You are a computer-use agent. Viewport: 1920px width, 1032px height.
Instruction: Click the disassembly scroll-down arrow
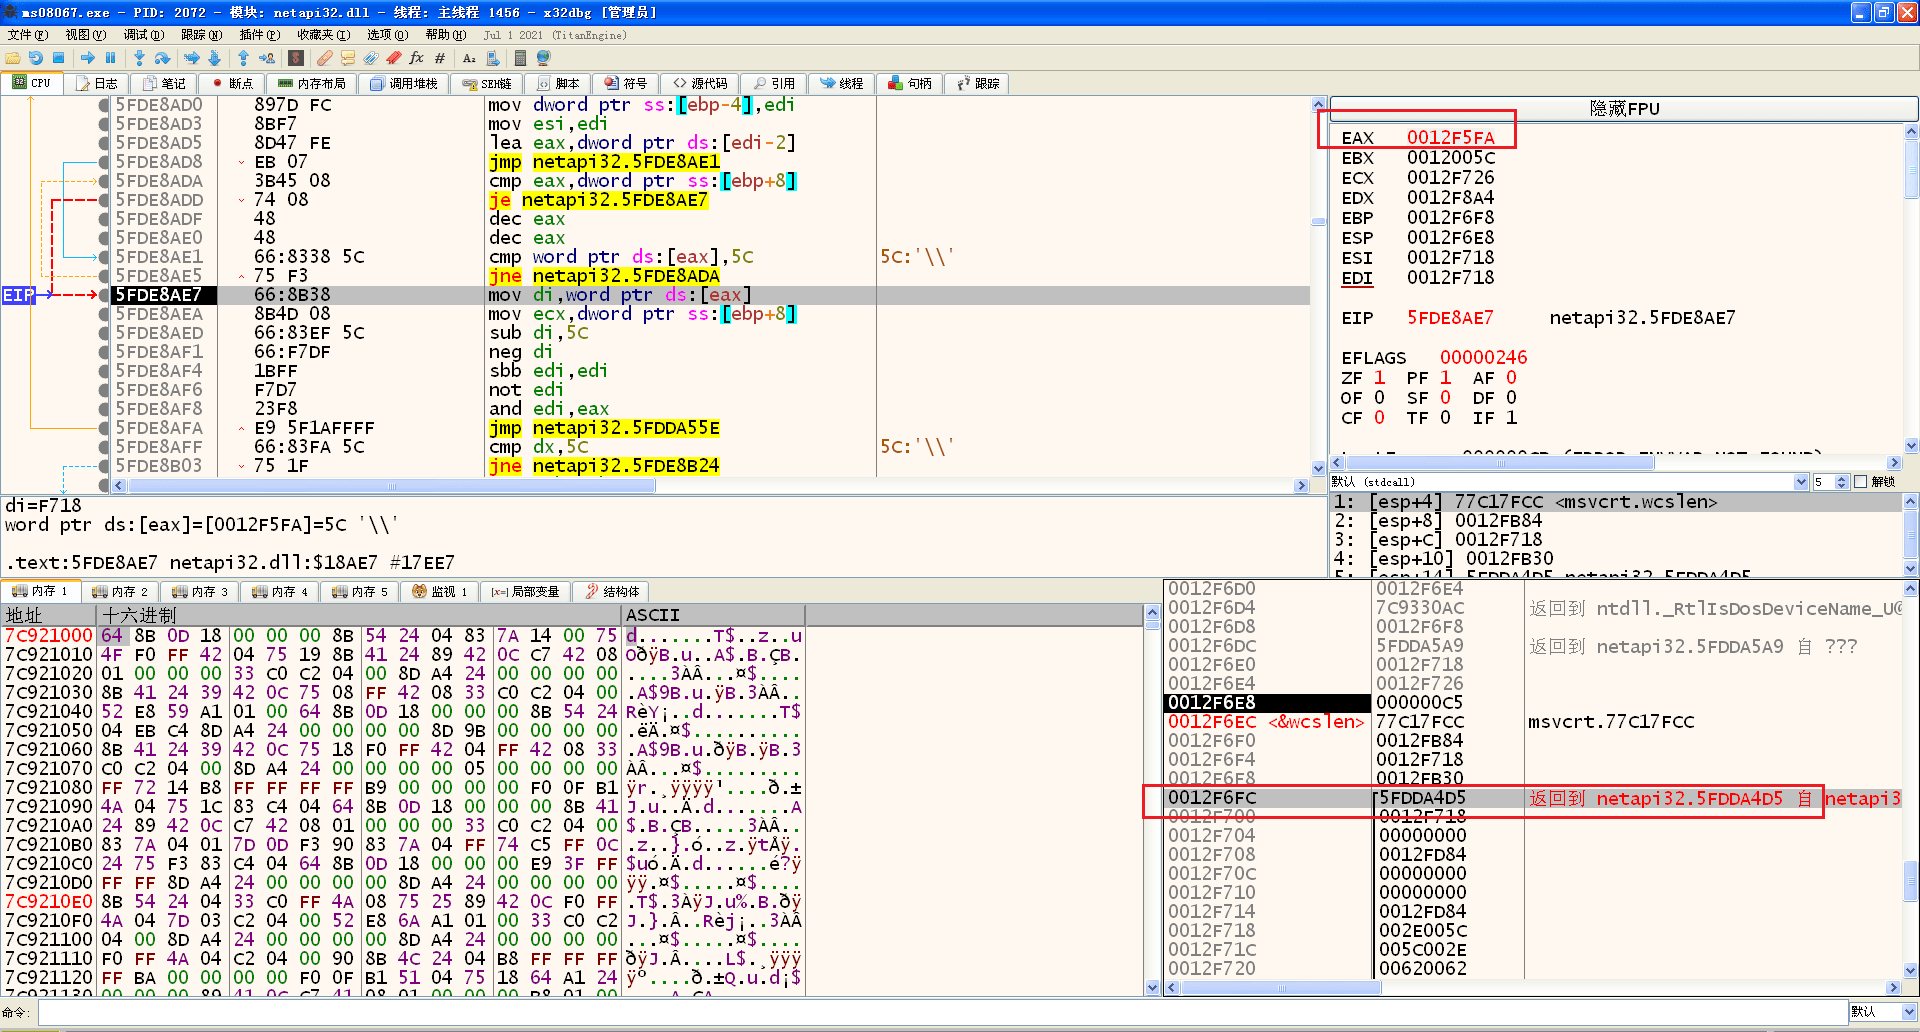(x=1318, y=467)
